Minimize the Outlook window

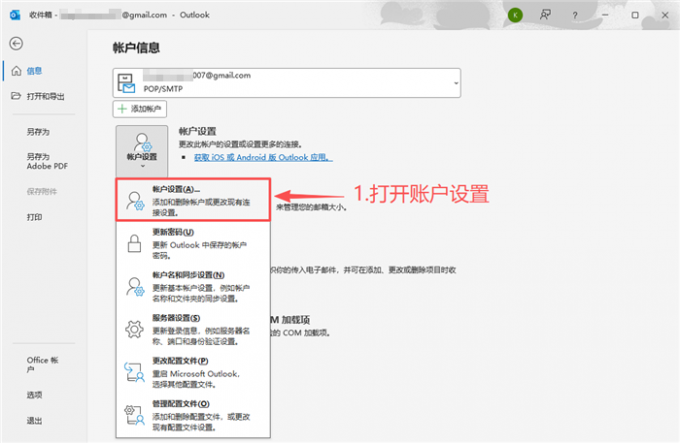click(x=605, y=15)
